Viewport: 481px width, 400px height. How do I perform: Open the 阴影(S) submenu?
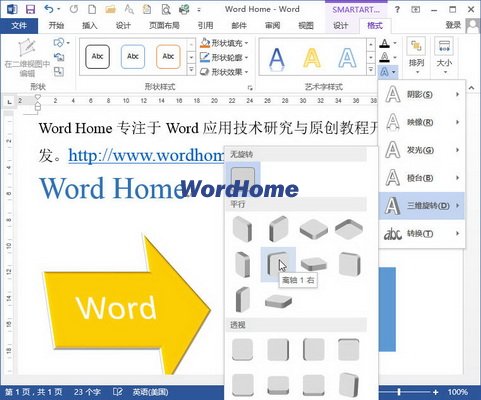click(x=422, y=95)
